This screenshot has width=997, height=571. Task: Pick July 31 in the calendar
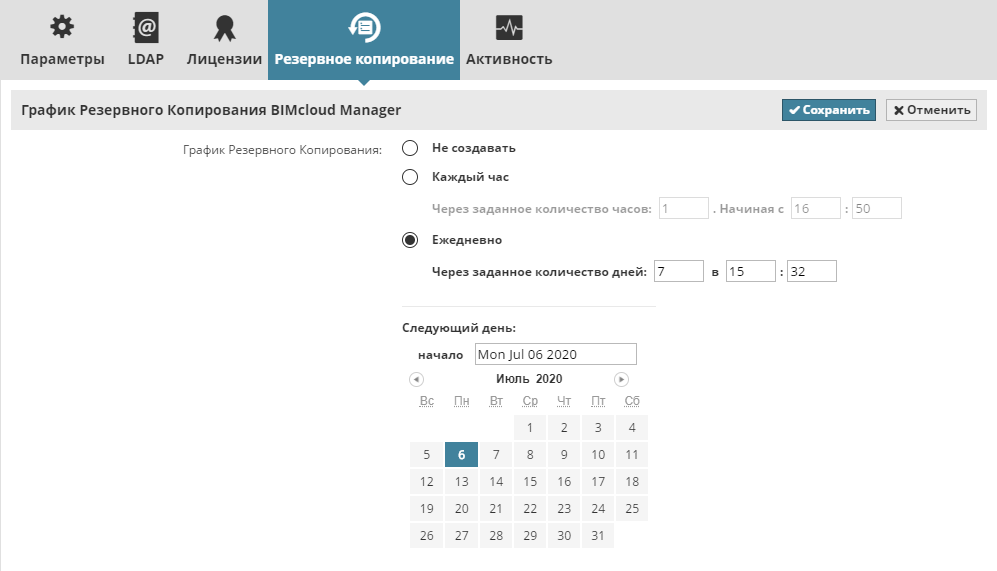(x=598, y=535)
